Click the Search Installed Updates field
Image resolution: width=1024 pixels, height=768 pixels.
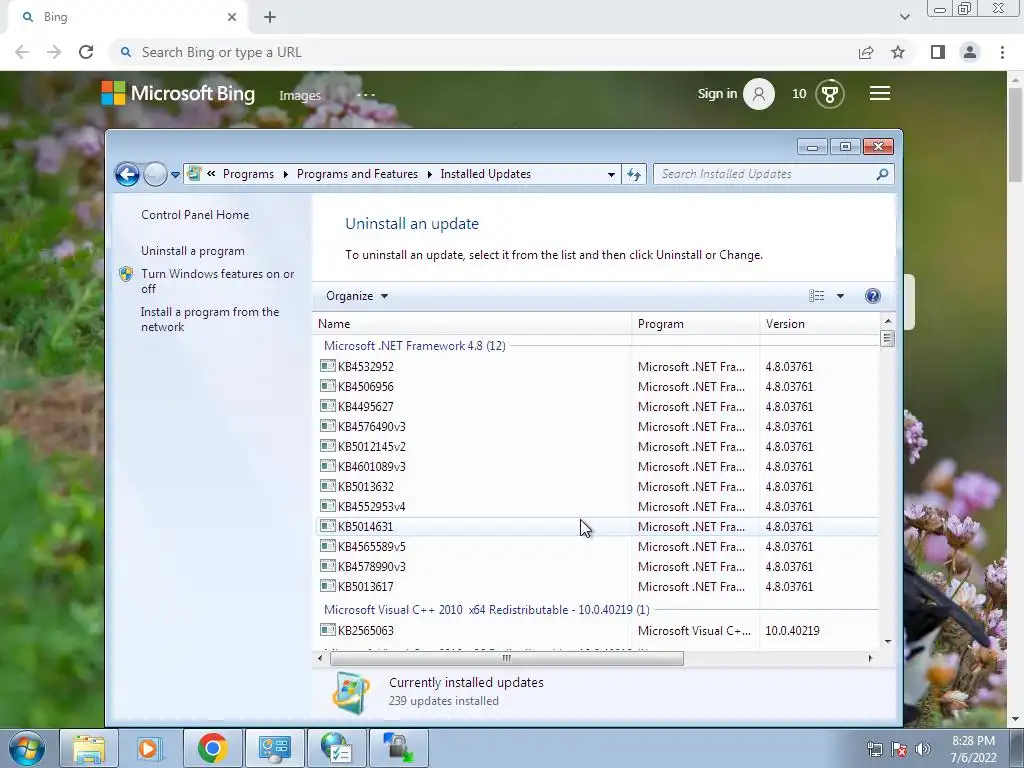(773, 174)
